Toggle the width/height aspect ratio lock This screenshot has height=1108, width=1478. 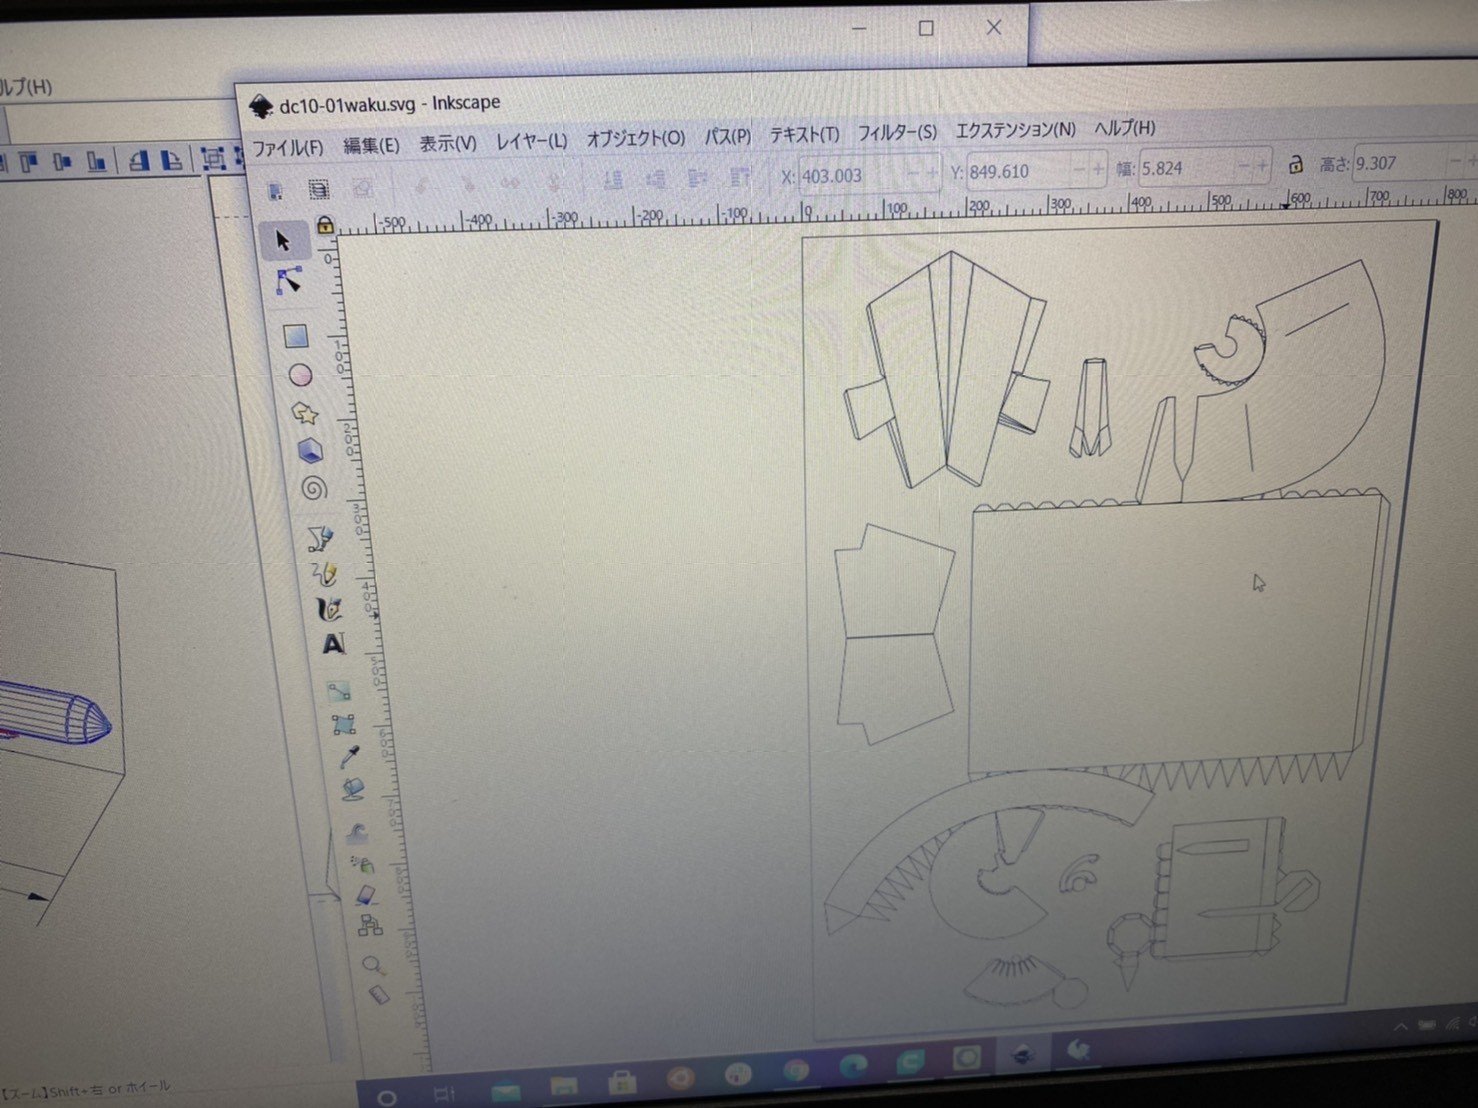tap(1295, 164)
